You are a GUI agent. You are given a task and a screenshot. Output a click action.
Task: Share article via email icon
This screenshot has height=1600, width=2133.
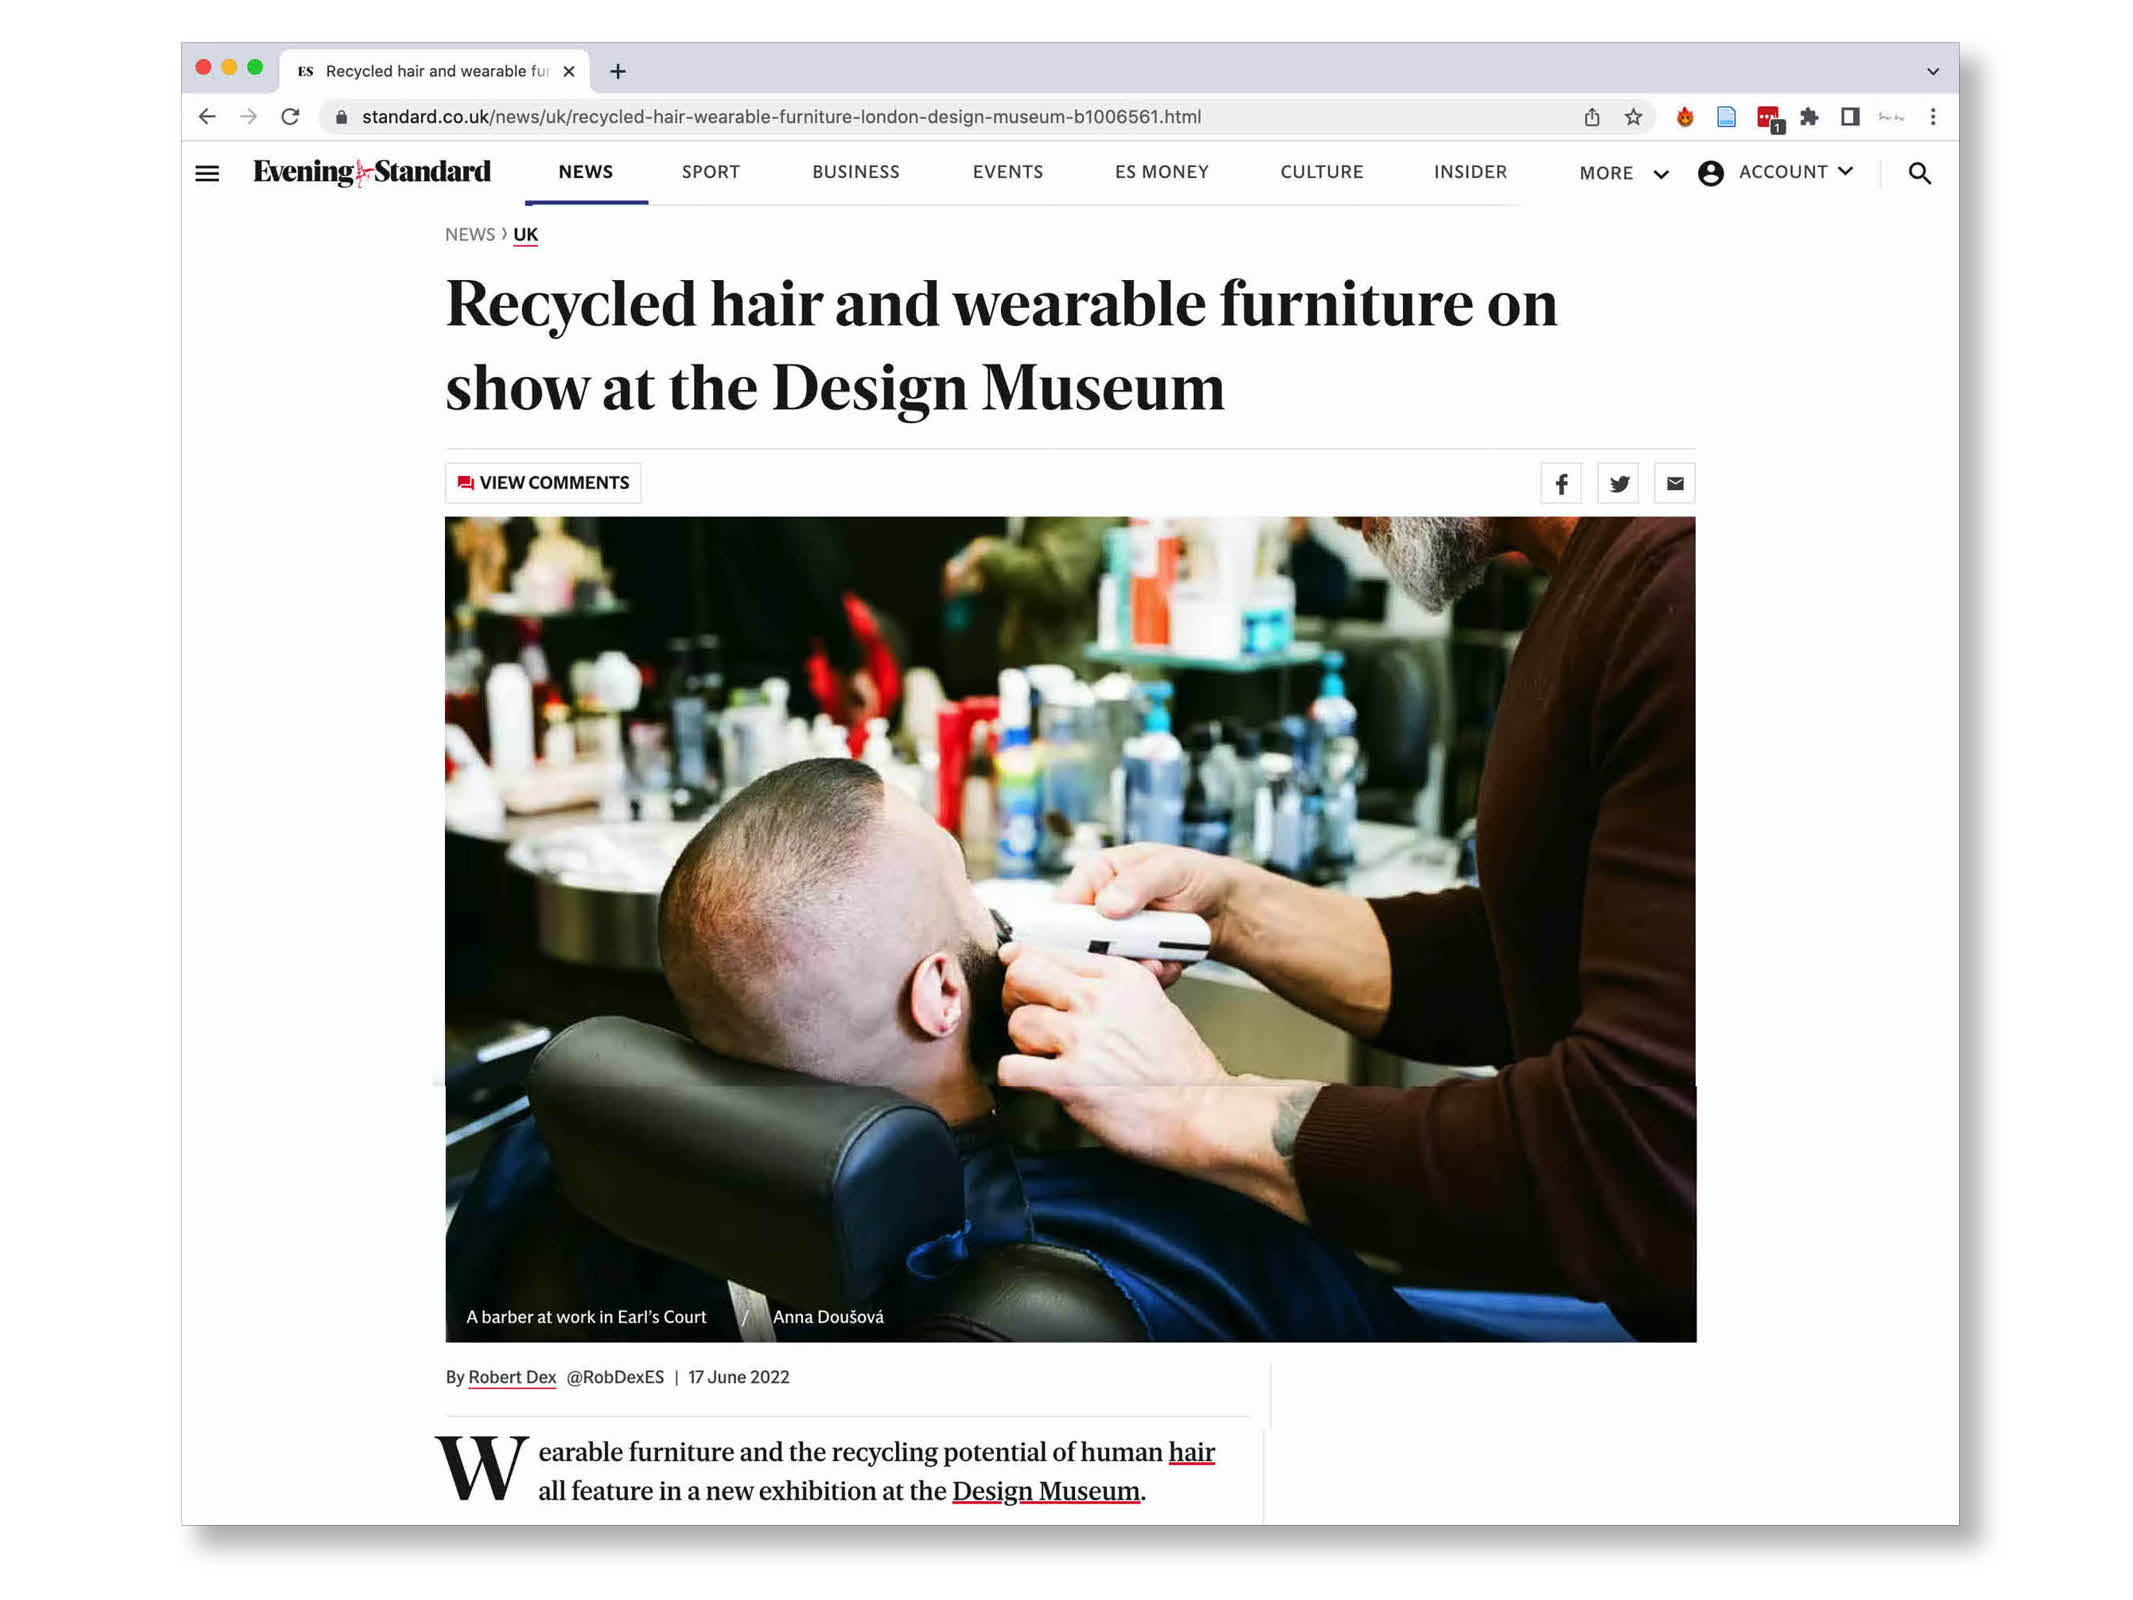[1674, 484]
